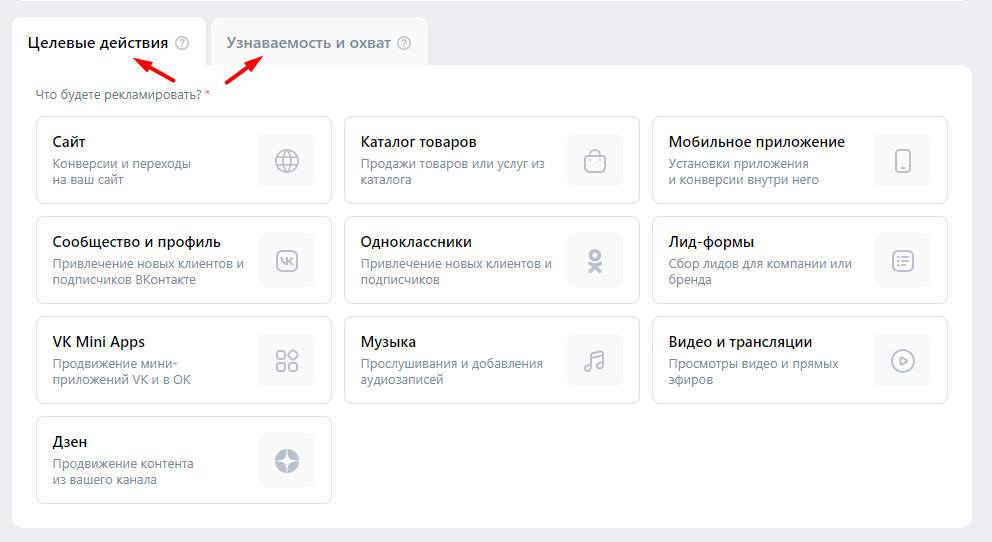Click the Одноклассники logo icon
Image resolution: width=992 pixels, height=542 pixels.
(x=595, y=261)
